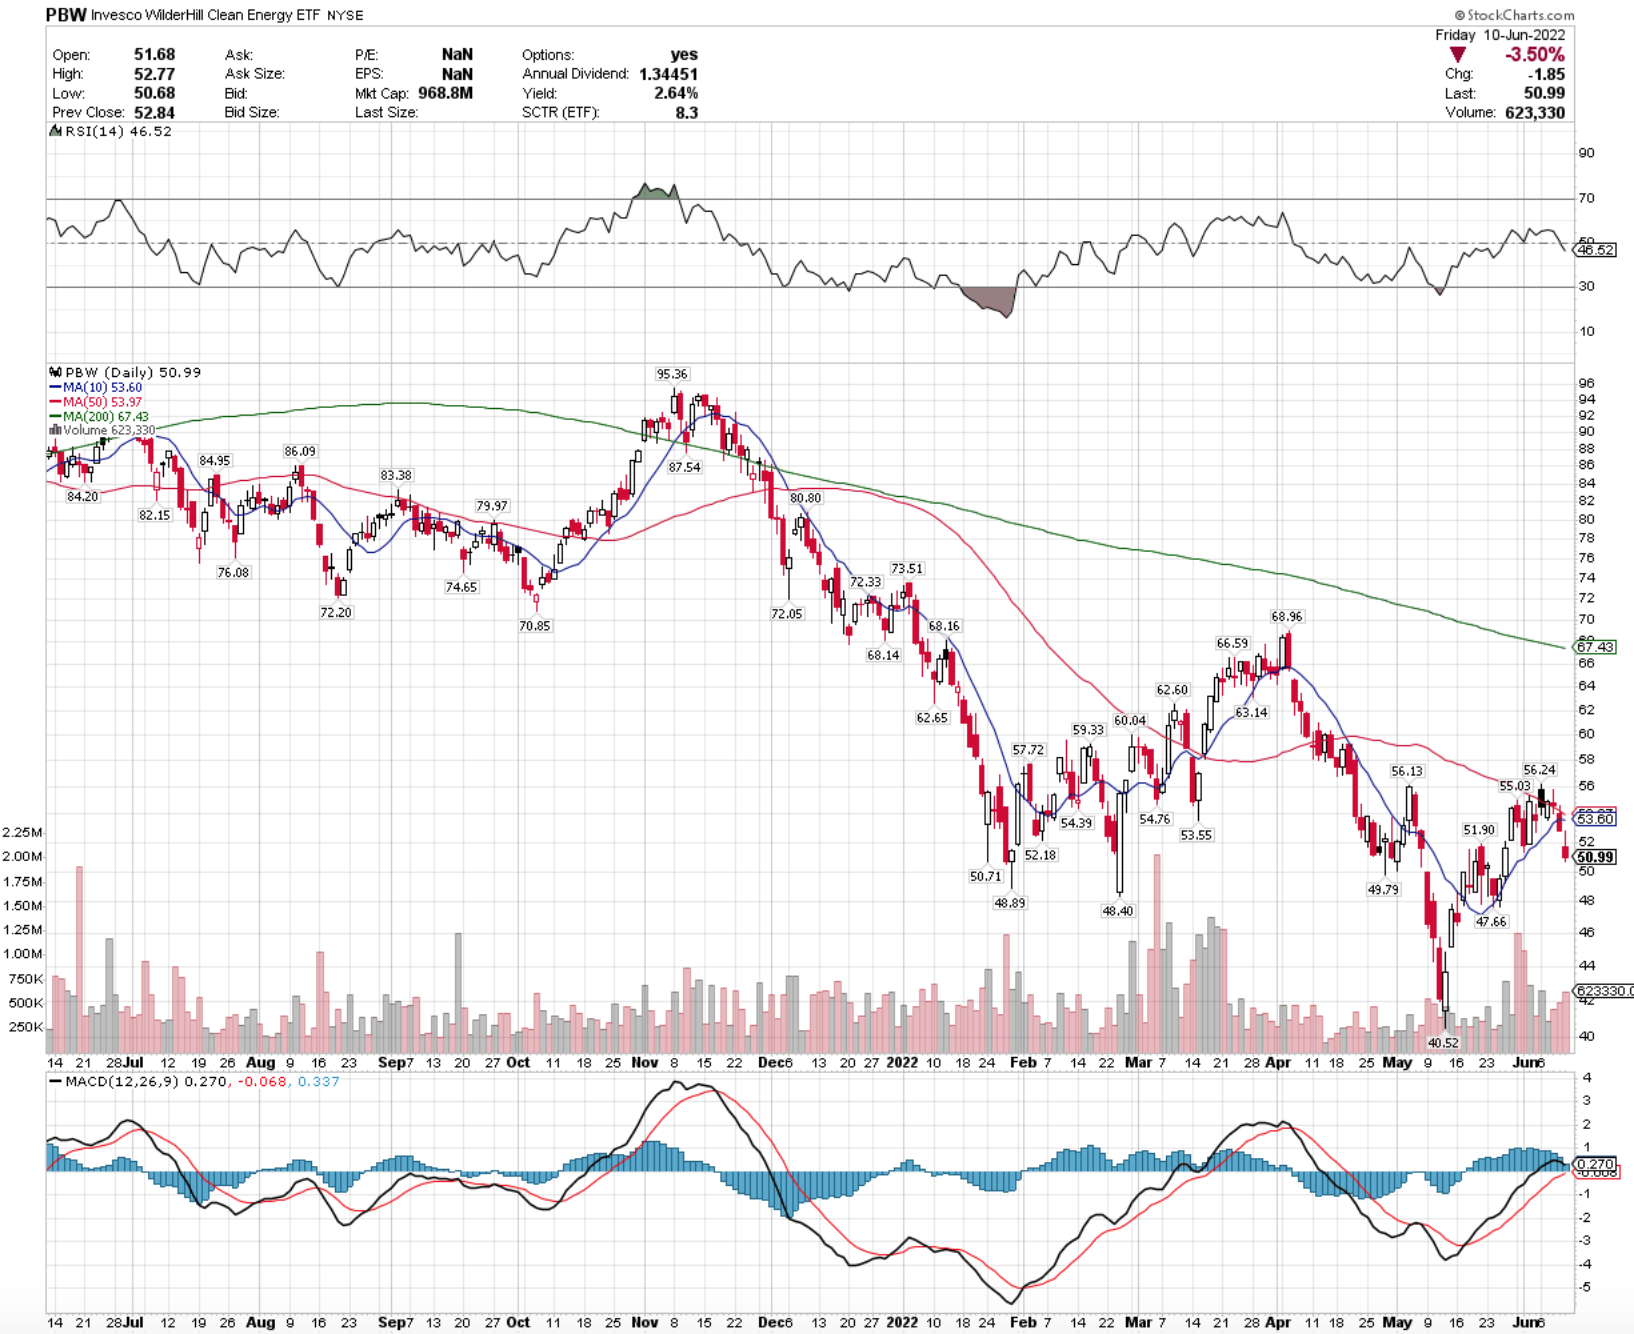The image size is (1634, 1334).
Task: Click the 623330 tag on the volume axis
Action: click(1604, 991)
